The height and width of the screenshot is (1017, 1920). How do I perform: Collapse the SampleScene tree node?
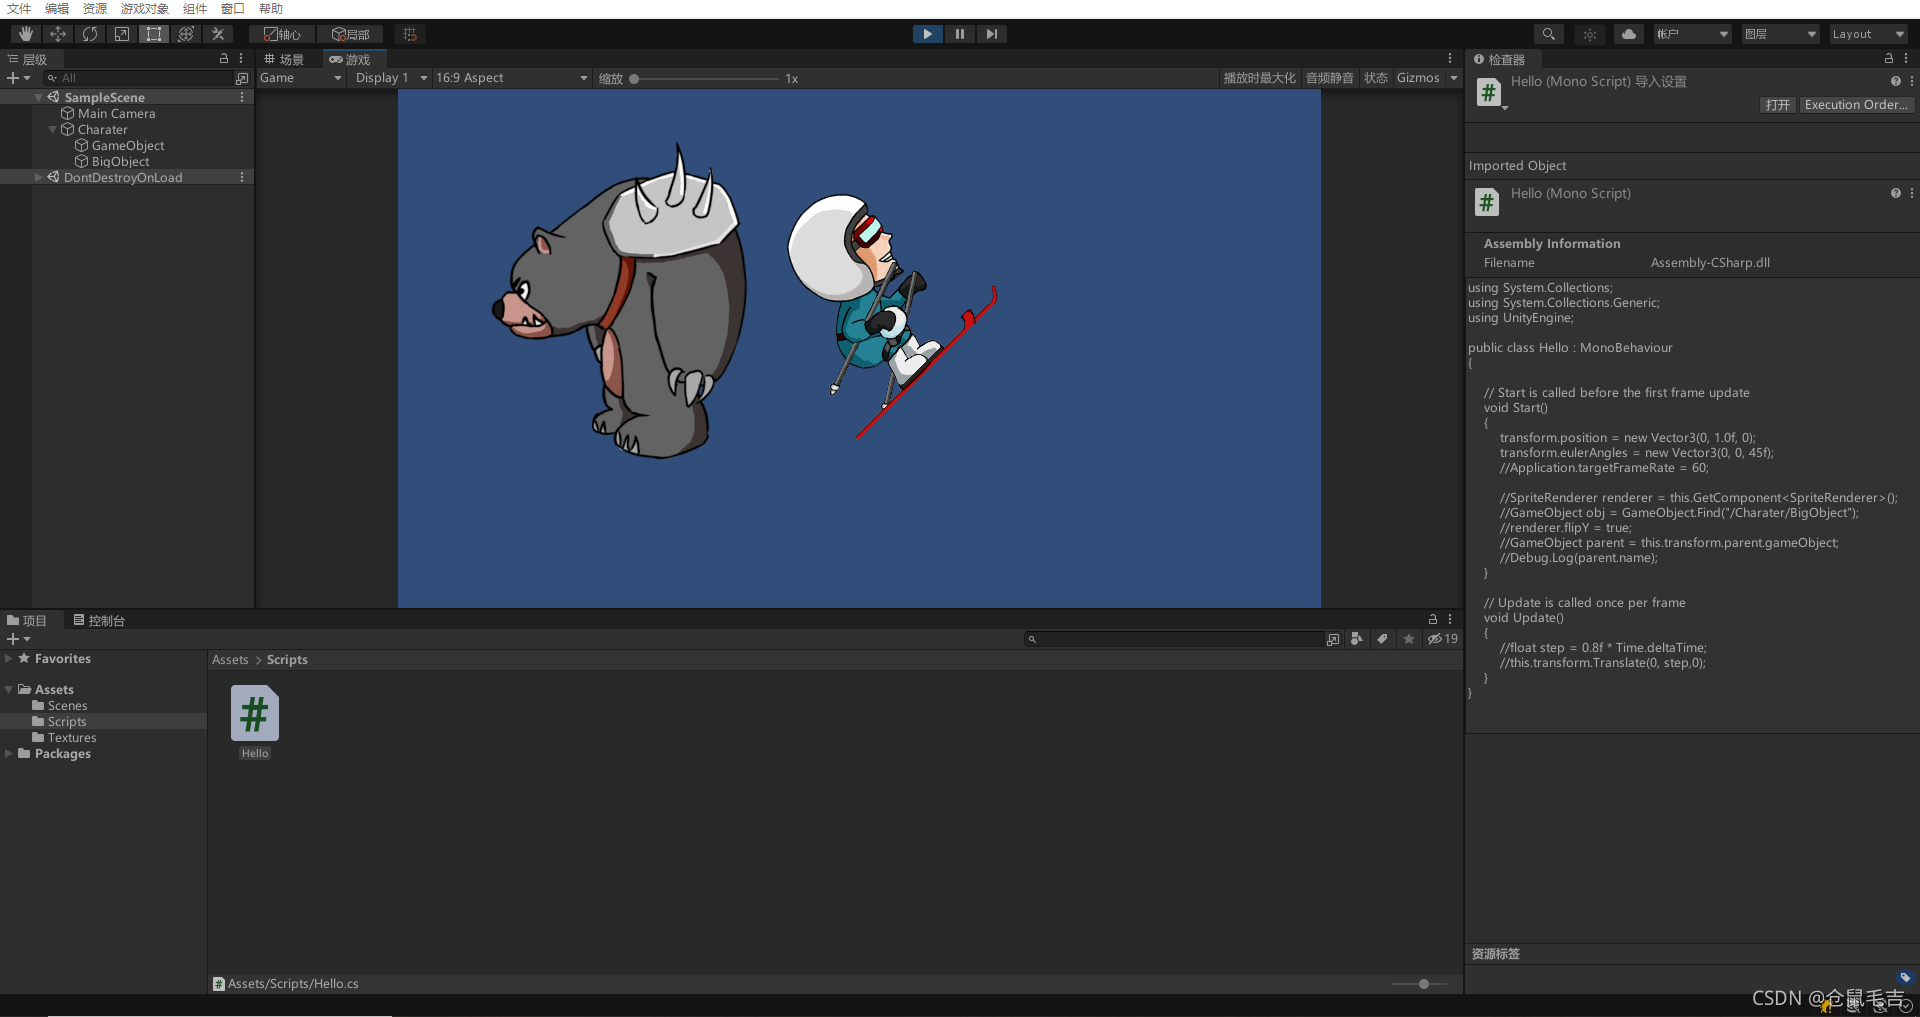(x=38, y=97)
